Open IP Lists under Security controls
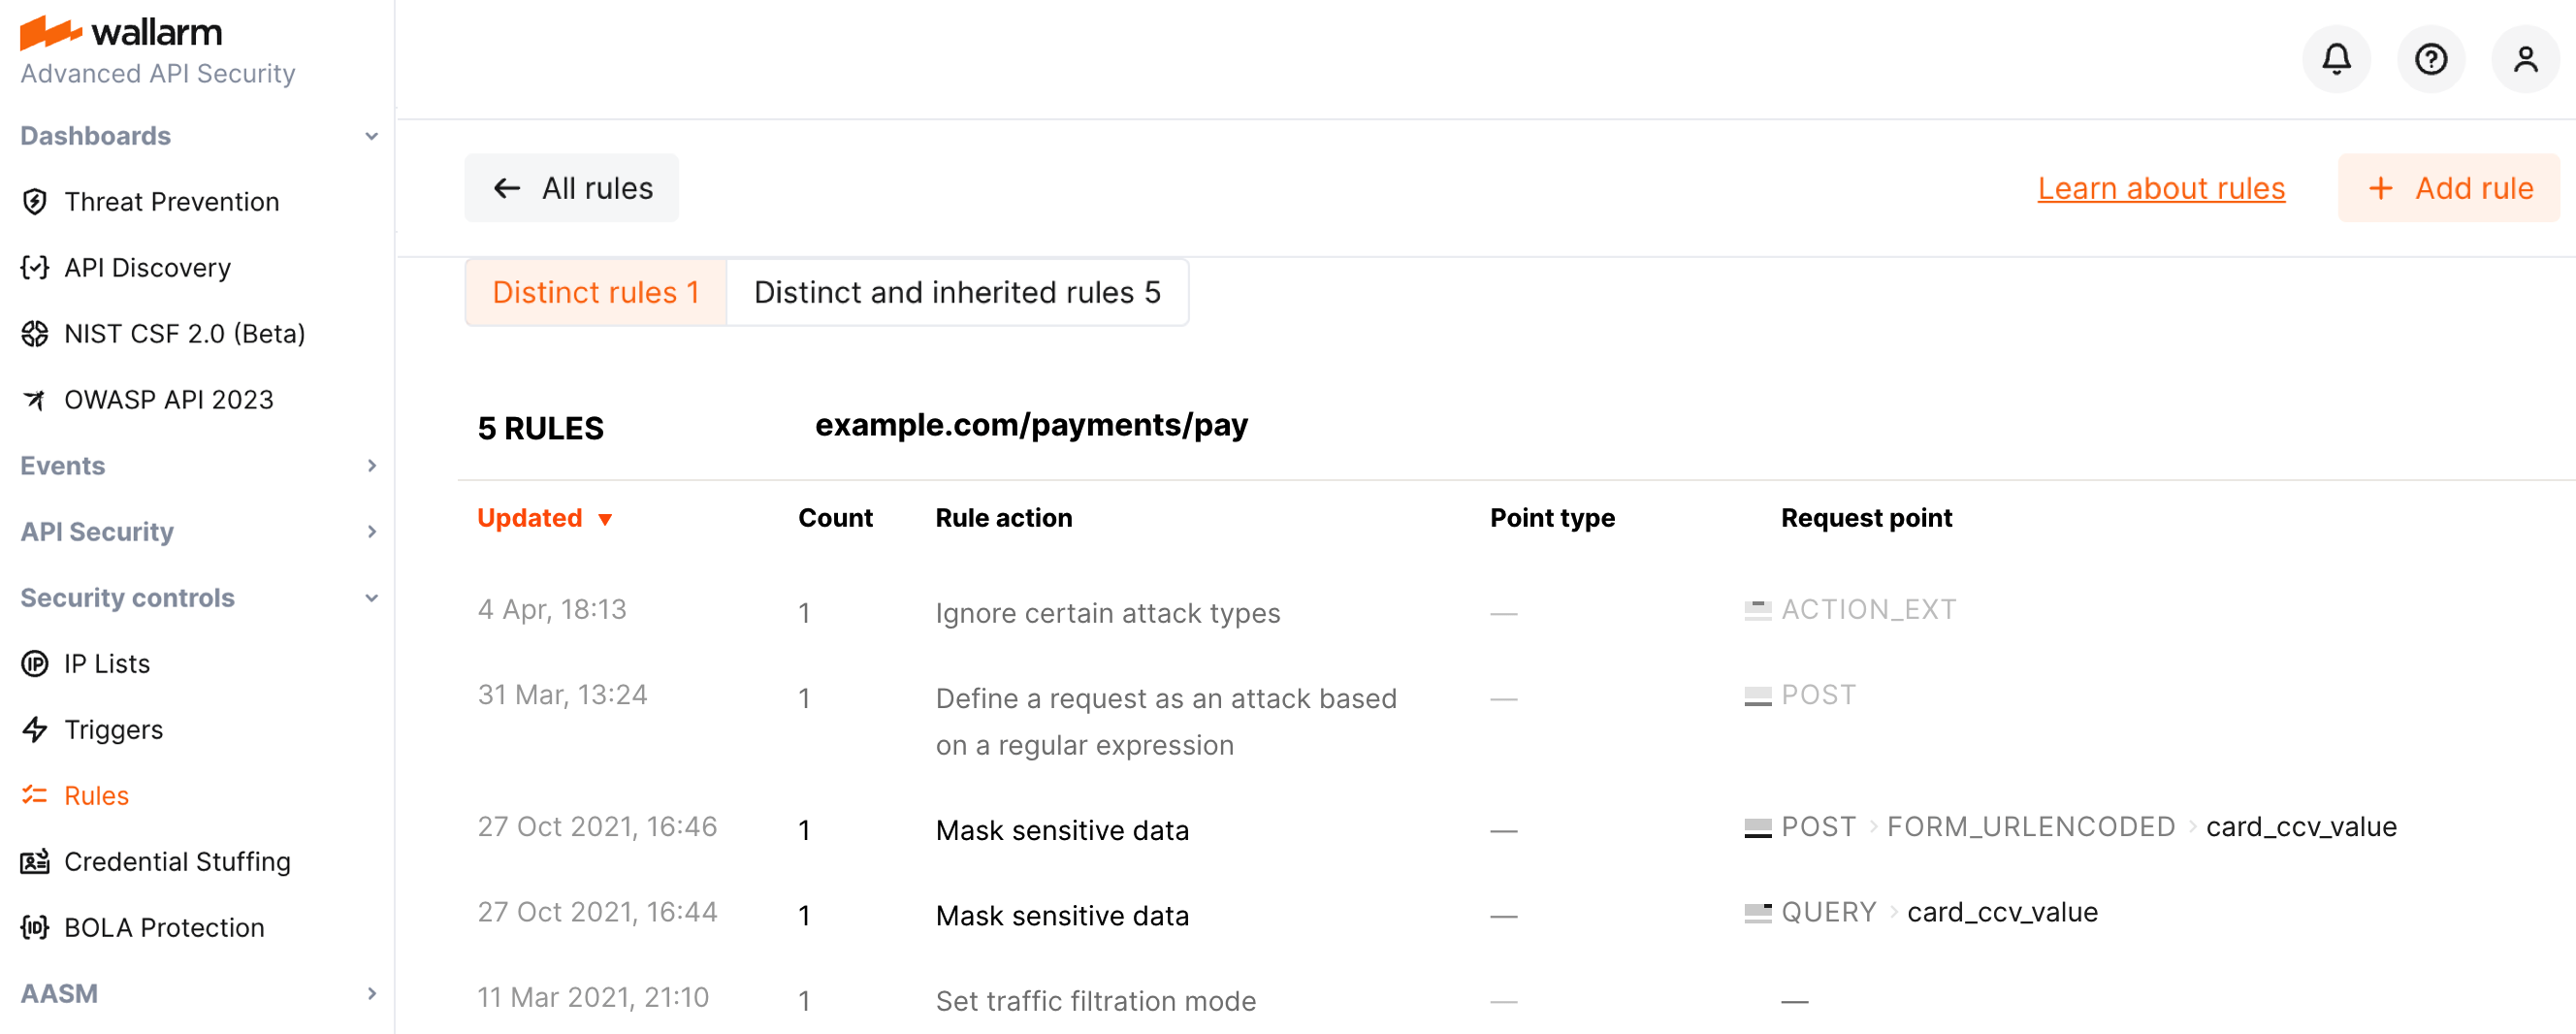The width and height of the screenshot is (2576, 1034). point(107,663)
